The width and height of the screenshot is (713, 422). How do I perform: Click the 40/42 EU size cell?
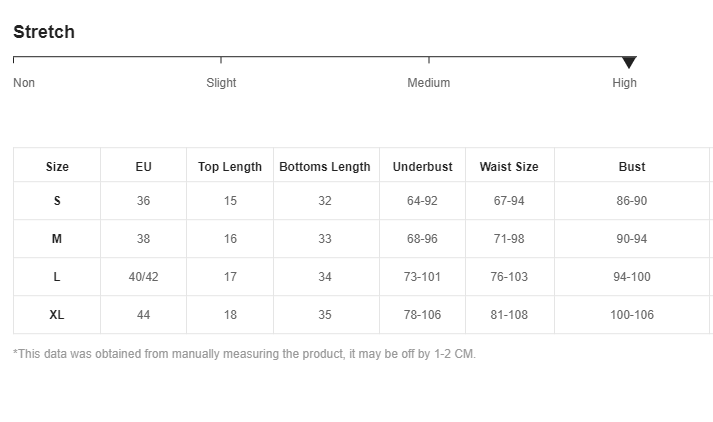pos(143,276)
